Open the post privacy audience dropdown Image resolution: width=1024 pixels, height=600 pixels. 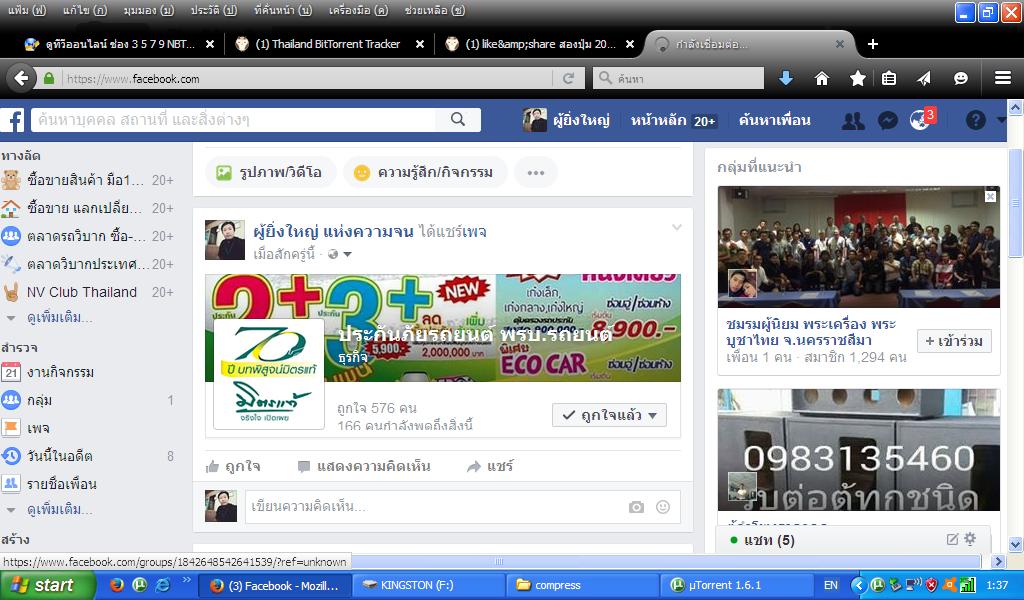click(340, 255)
